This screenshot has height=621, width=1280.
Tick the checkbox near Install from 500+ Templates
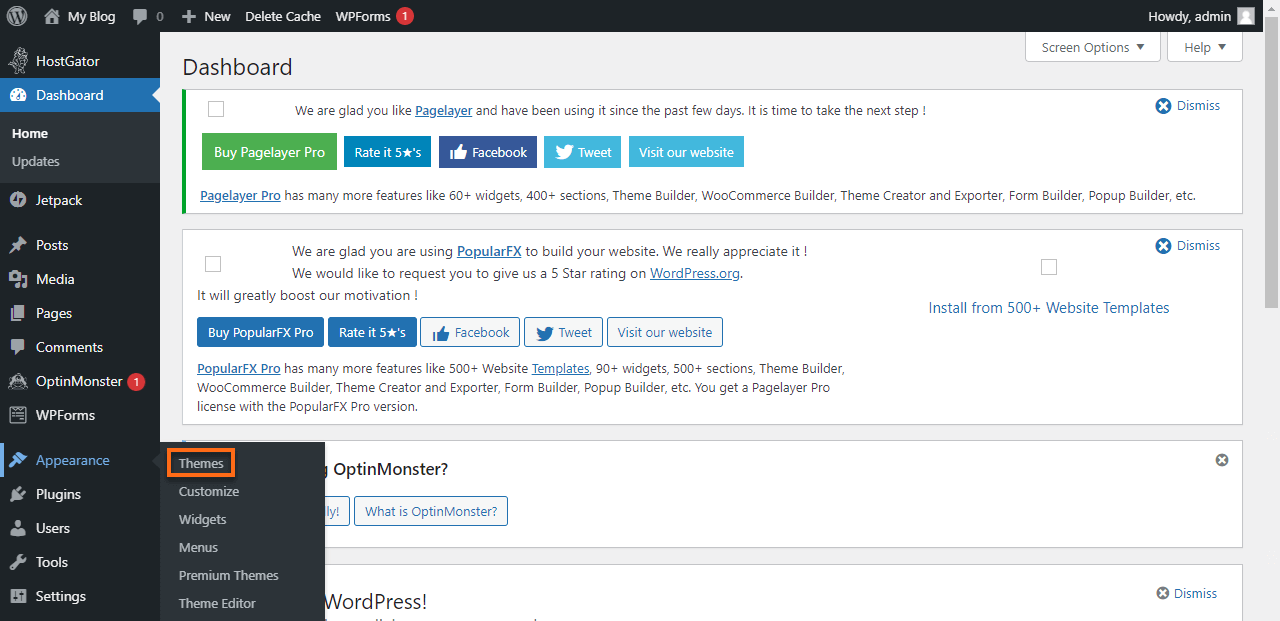click(x=1048, y=267)
